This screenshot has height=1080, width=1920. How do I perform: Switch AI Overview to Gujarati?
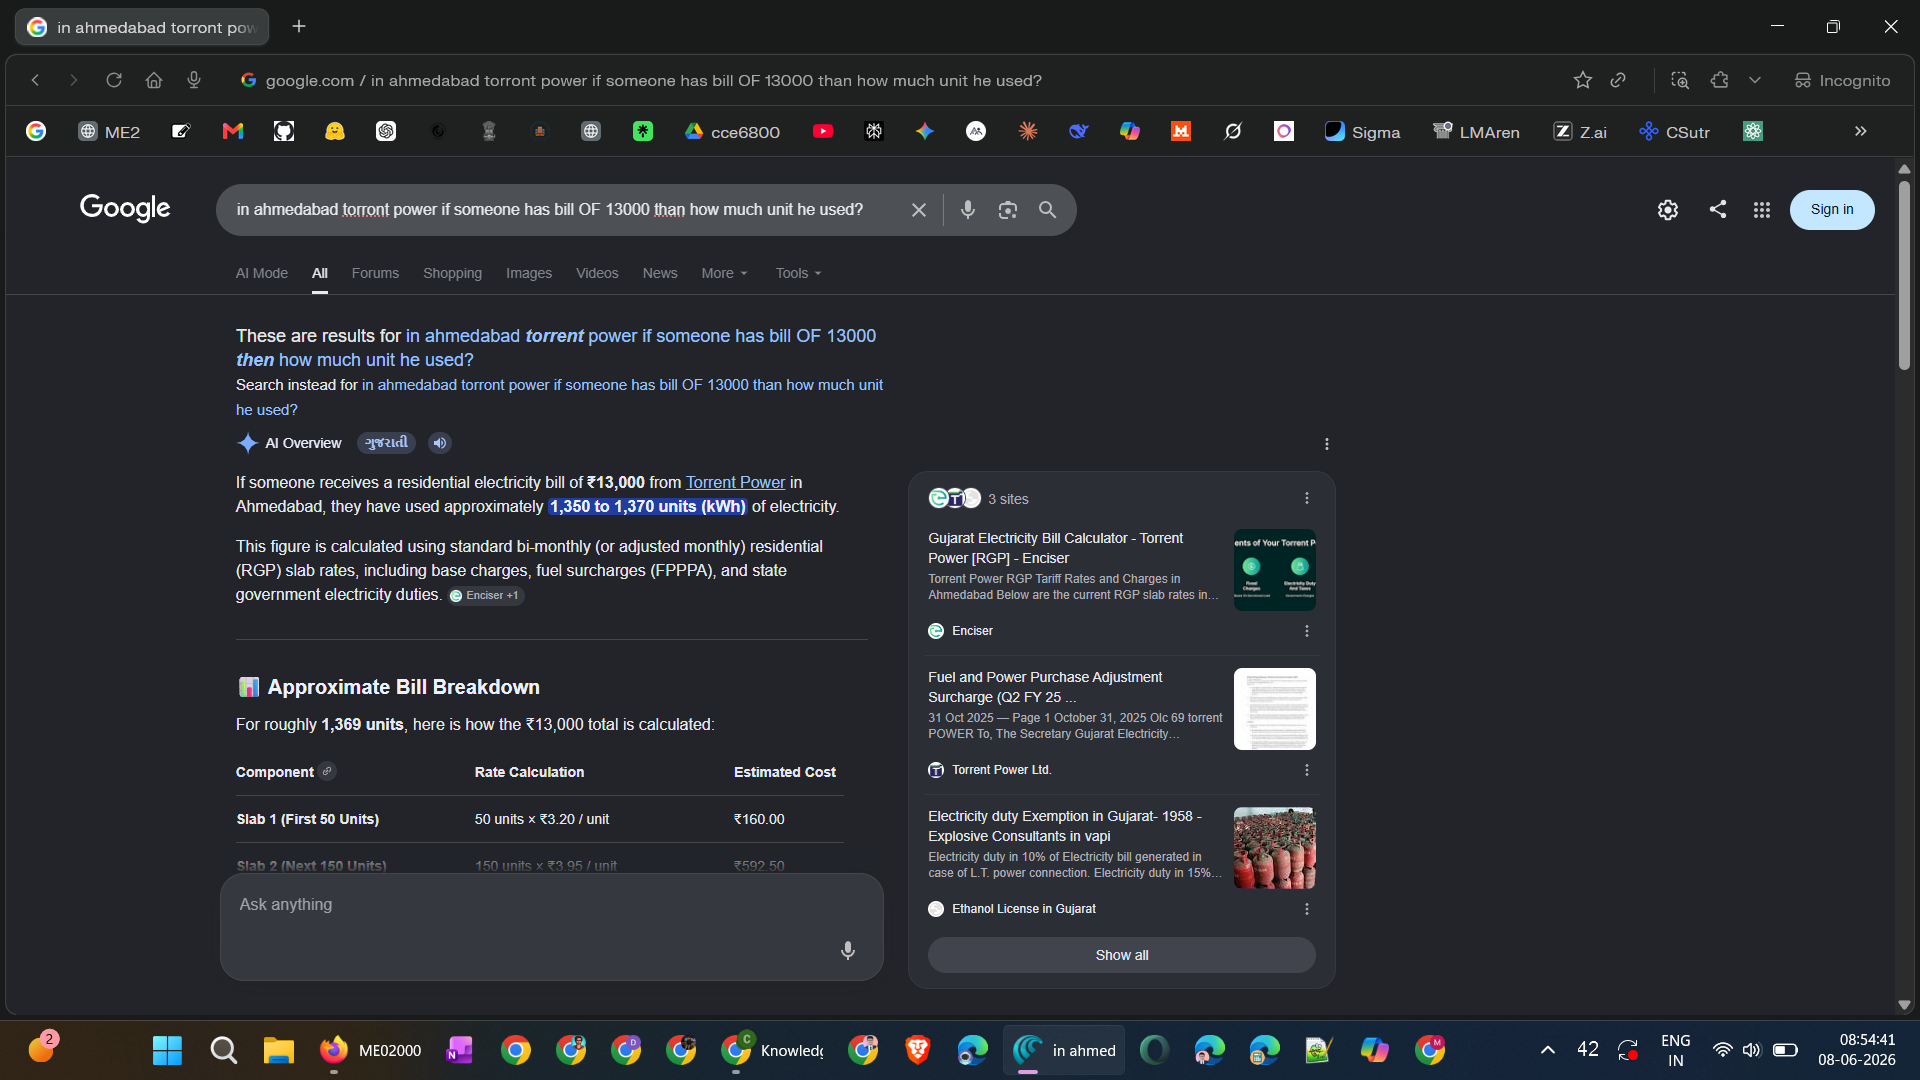(x=386, y=443)
